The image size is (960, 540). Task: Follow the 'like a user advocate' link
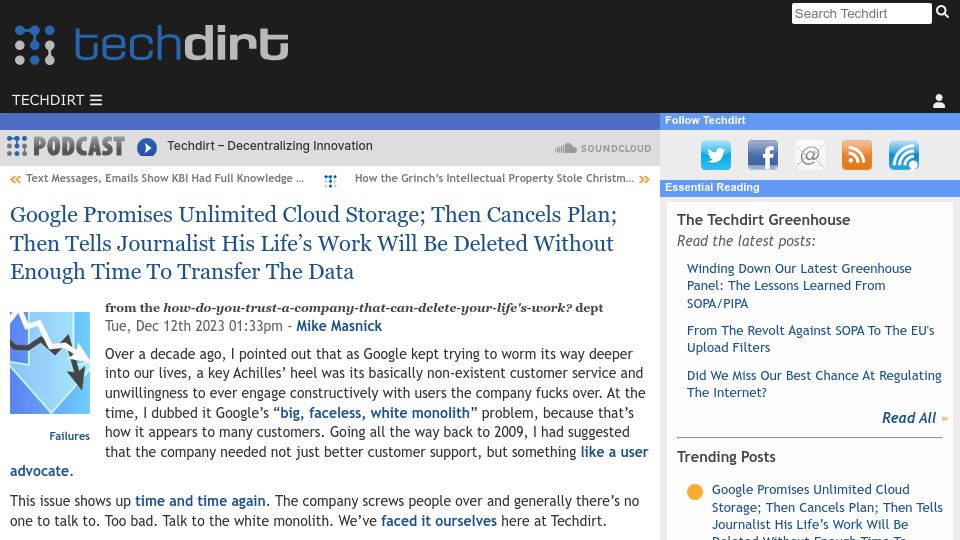click(614, 452)
